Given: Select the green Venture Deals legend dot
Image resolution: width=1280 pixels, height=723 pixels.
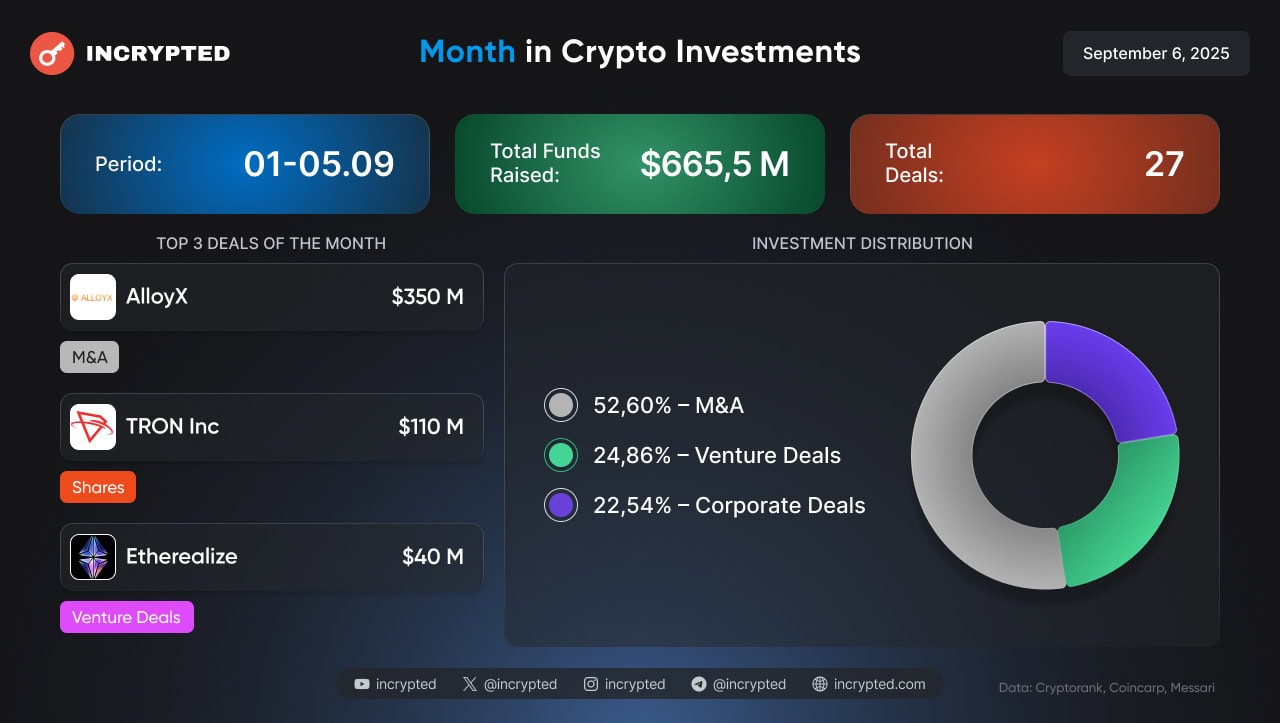Looking at the screenshot, I should tap(561, 455).
